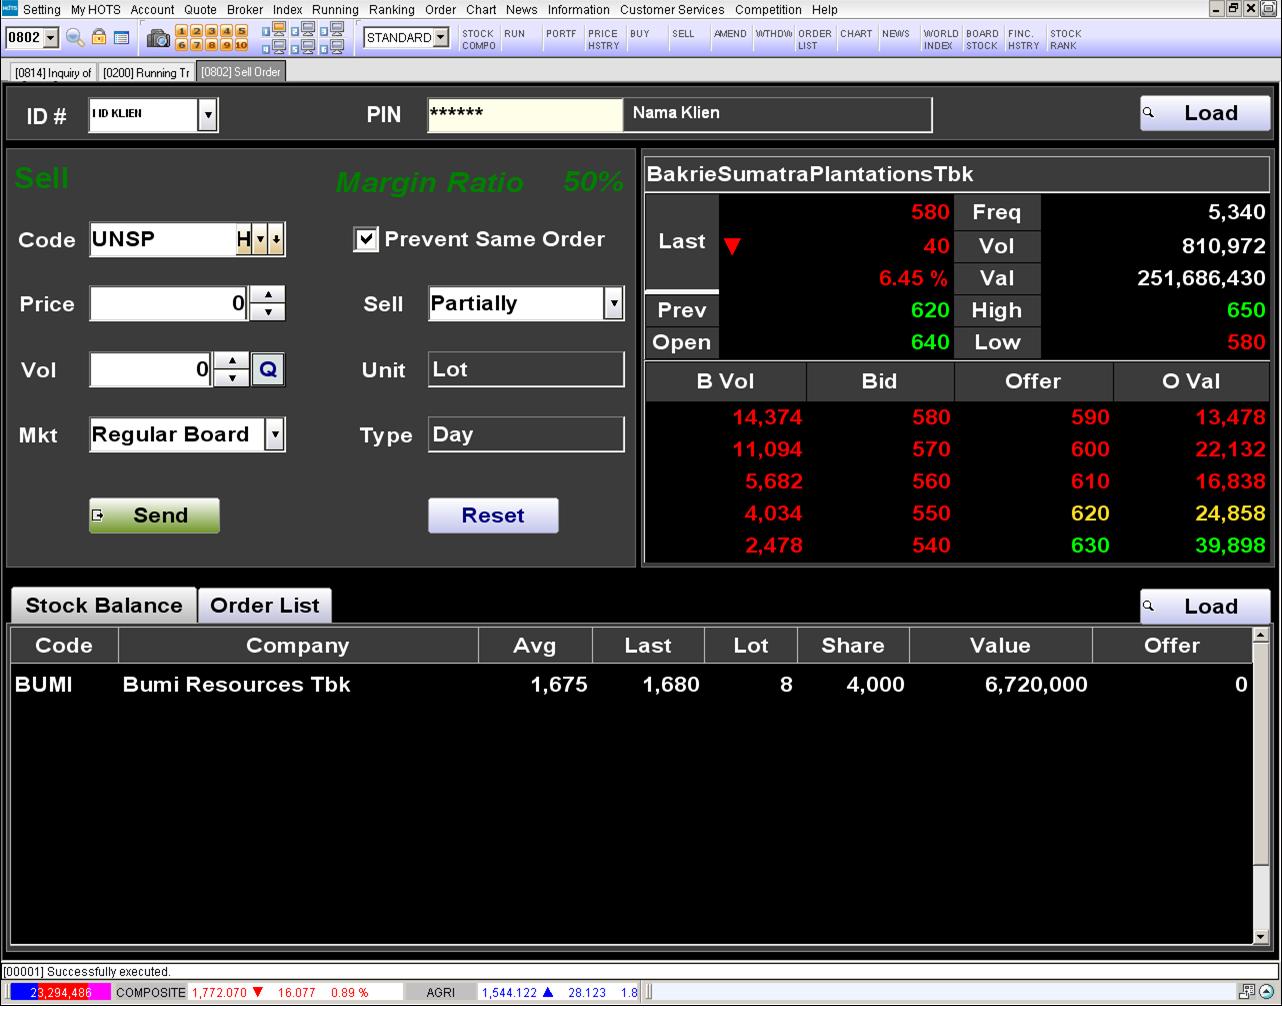Switch to monitor layout 1 icon

tap(274, 30)
